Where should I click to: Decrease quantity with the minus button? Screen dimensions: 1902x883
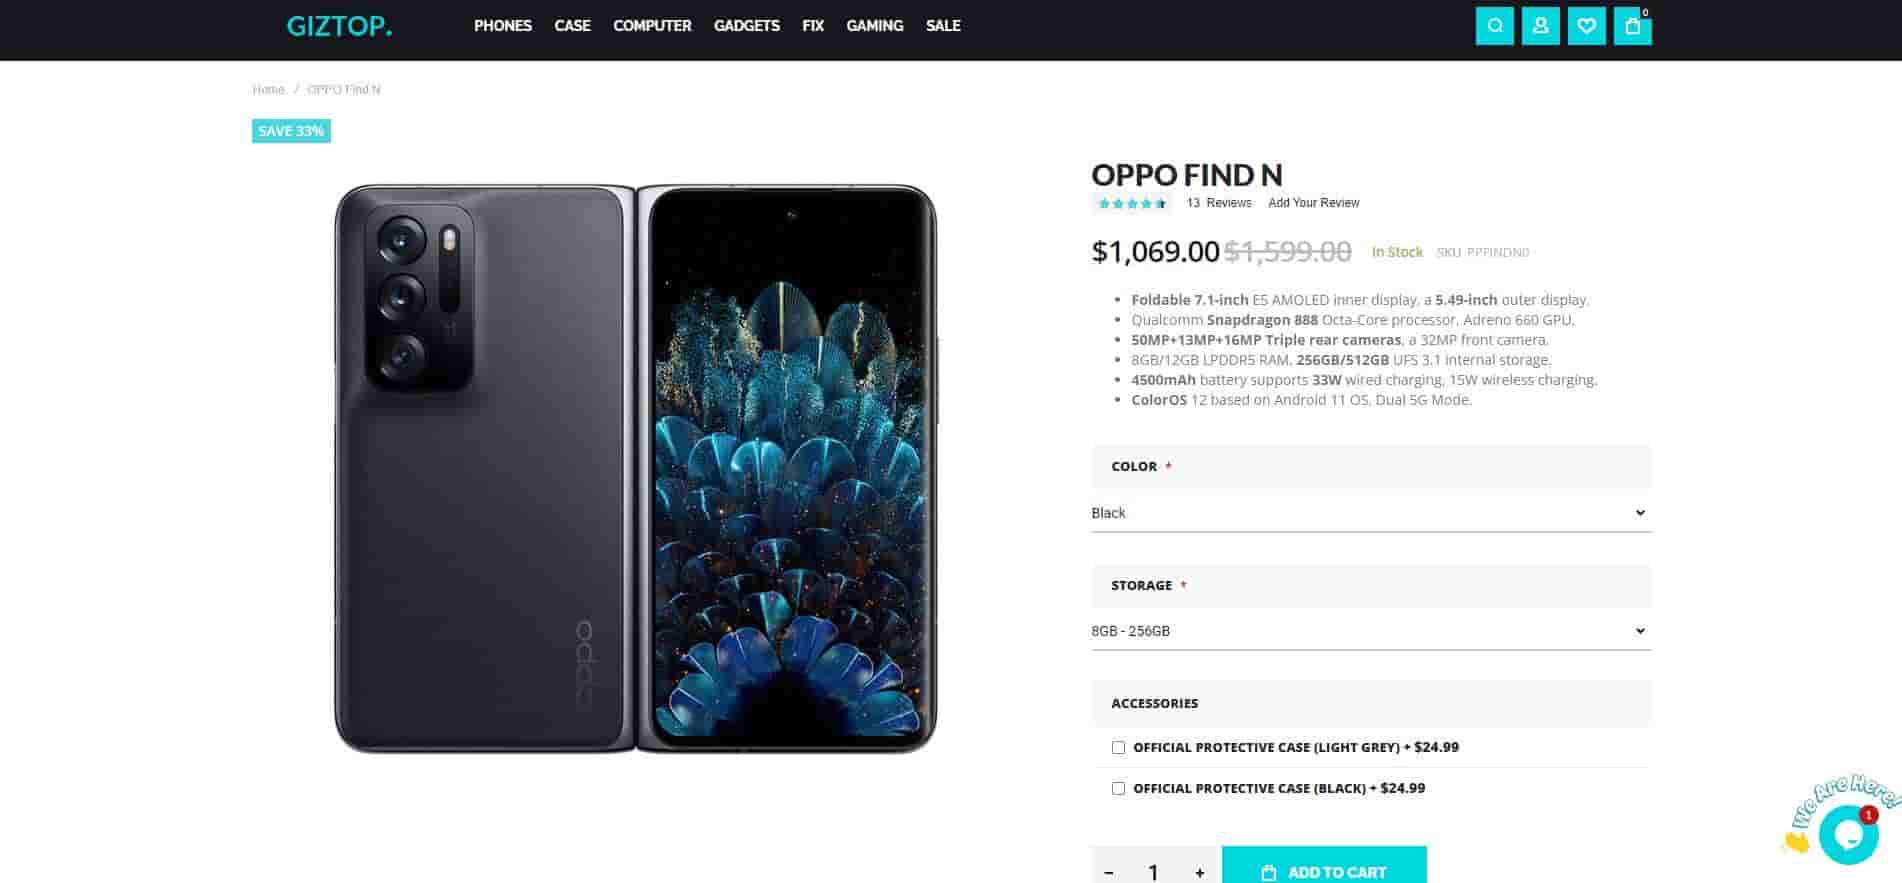1108,872
